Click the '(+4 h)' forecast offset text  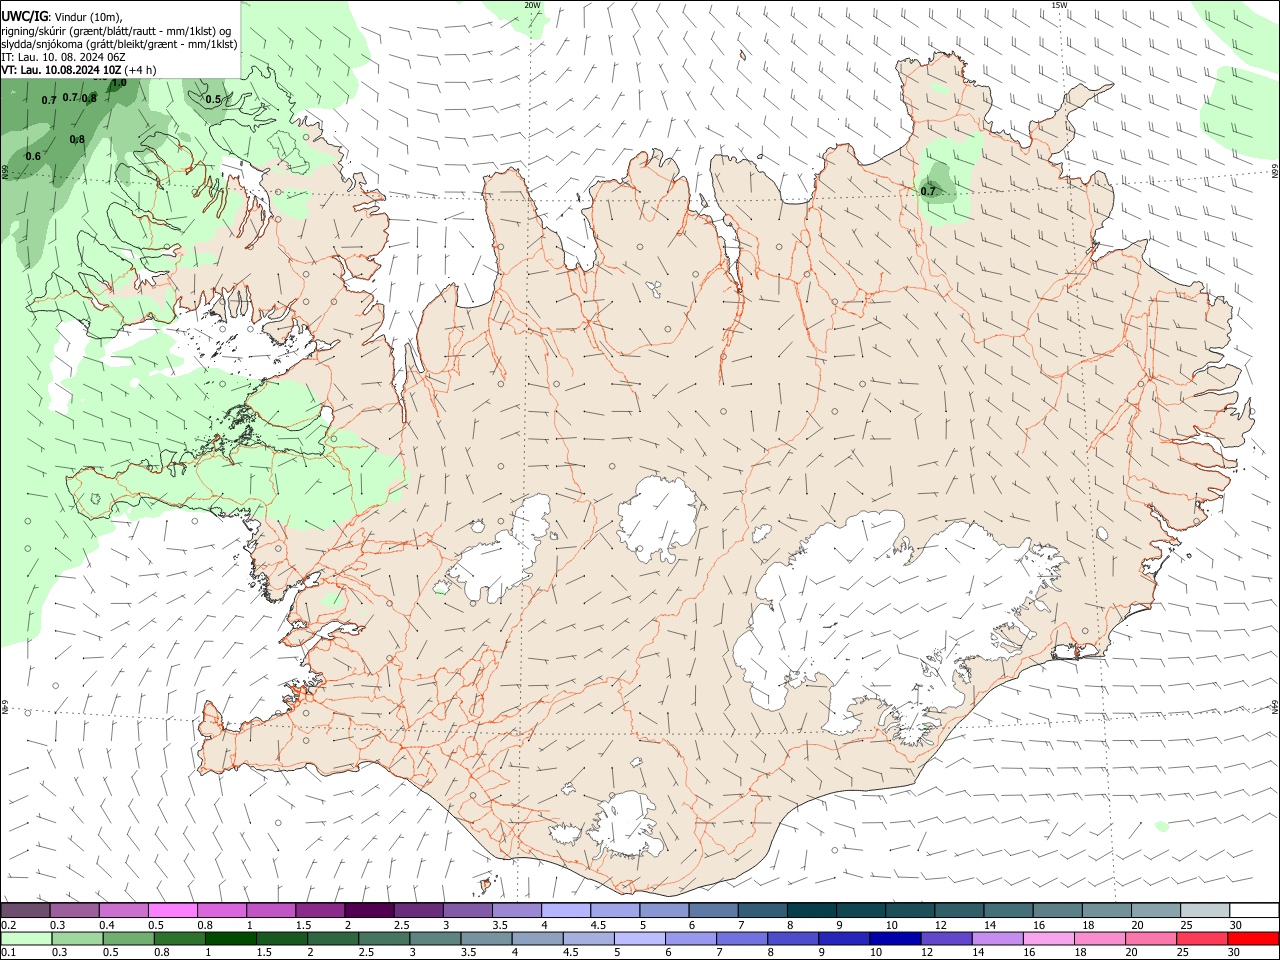141,70
